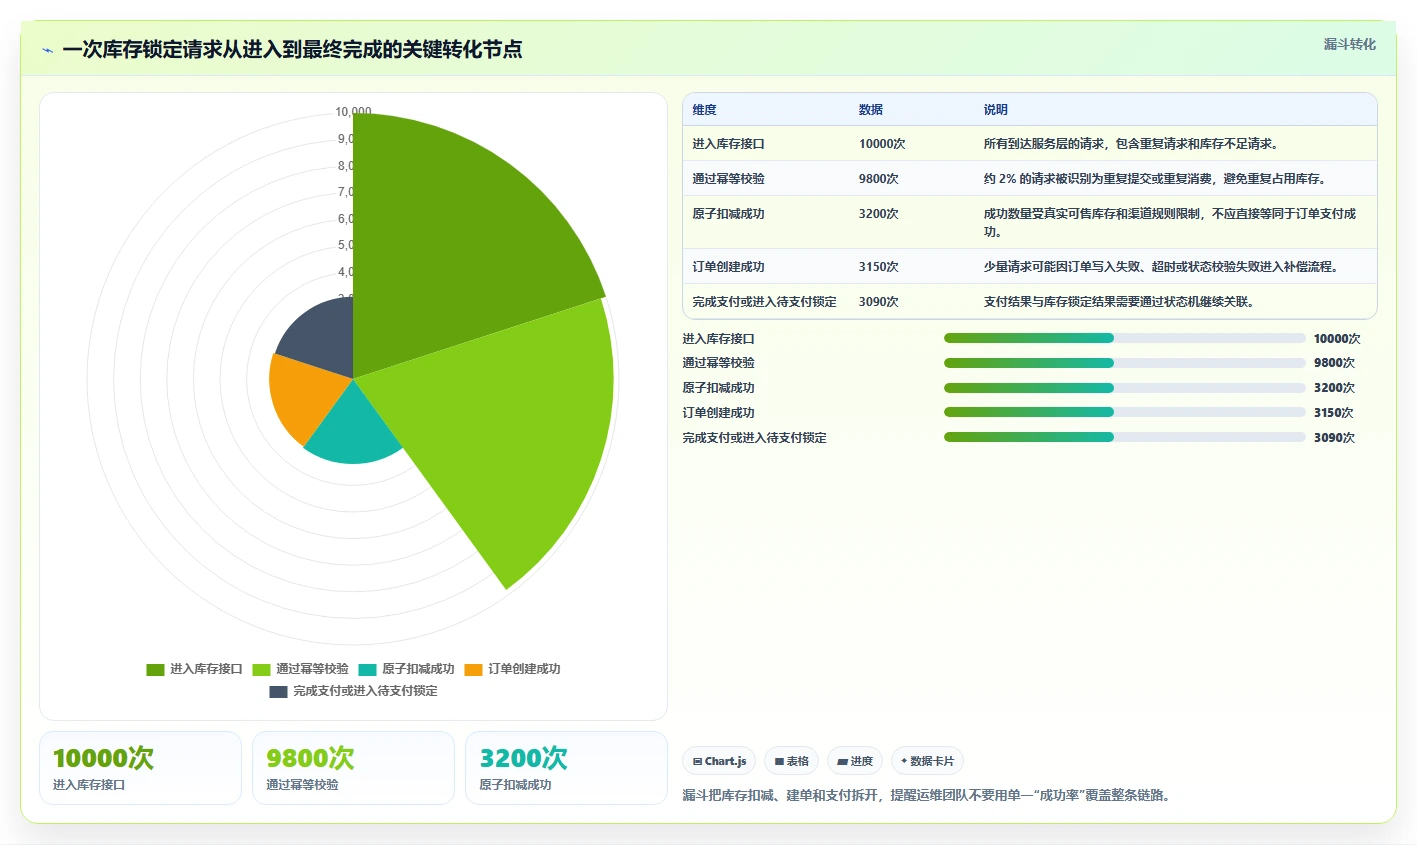Select the 完成支付或进入待支付锁定 table row label
Screen dimensions: 1417x845
click(764, 302)
